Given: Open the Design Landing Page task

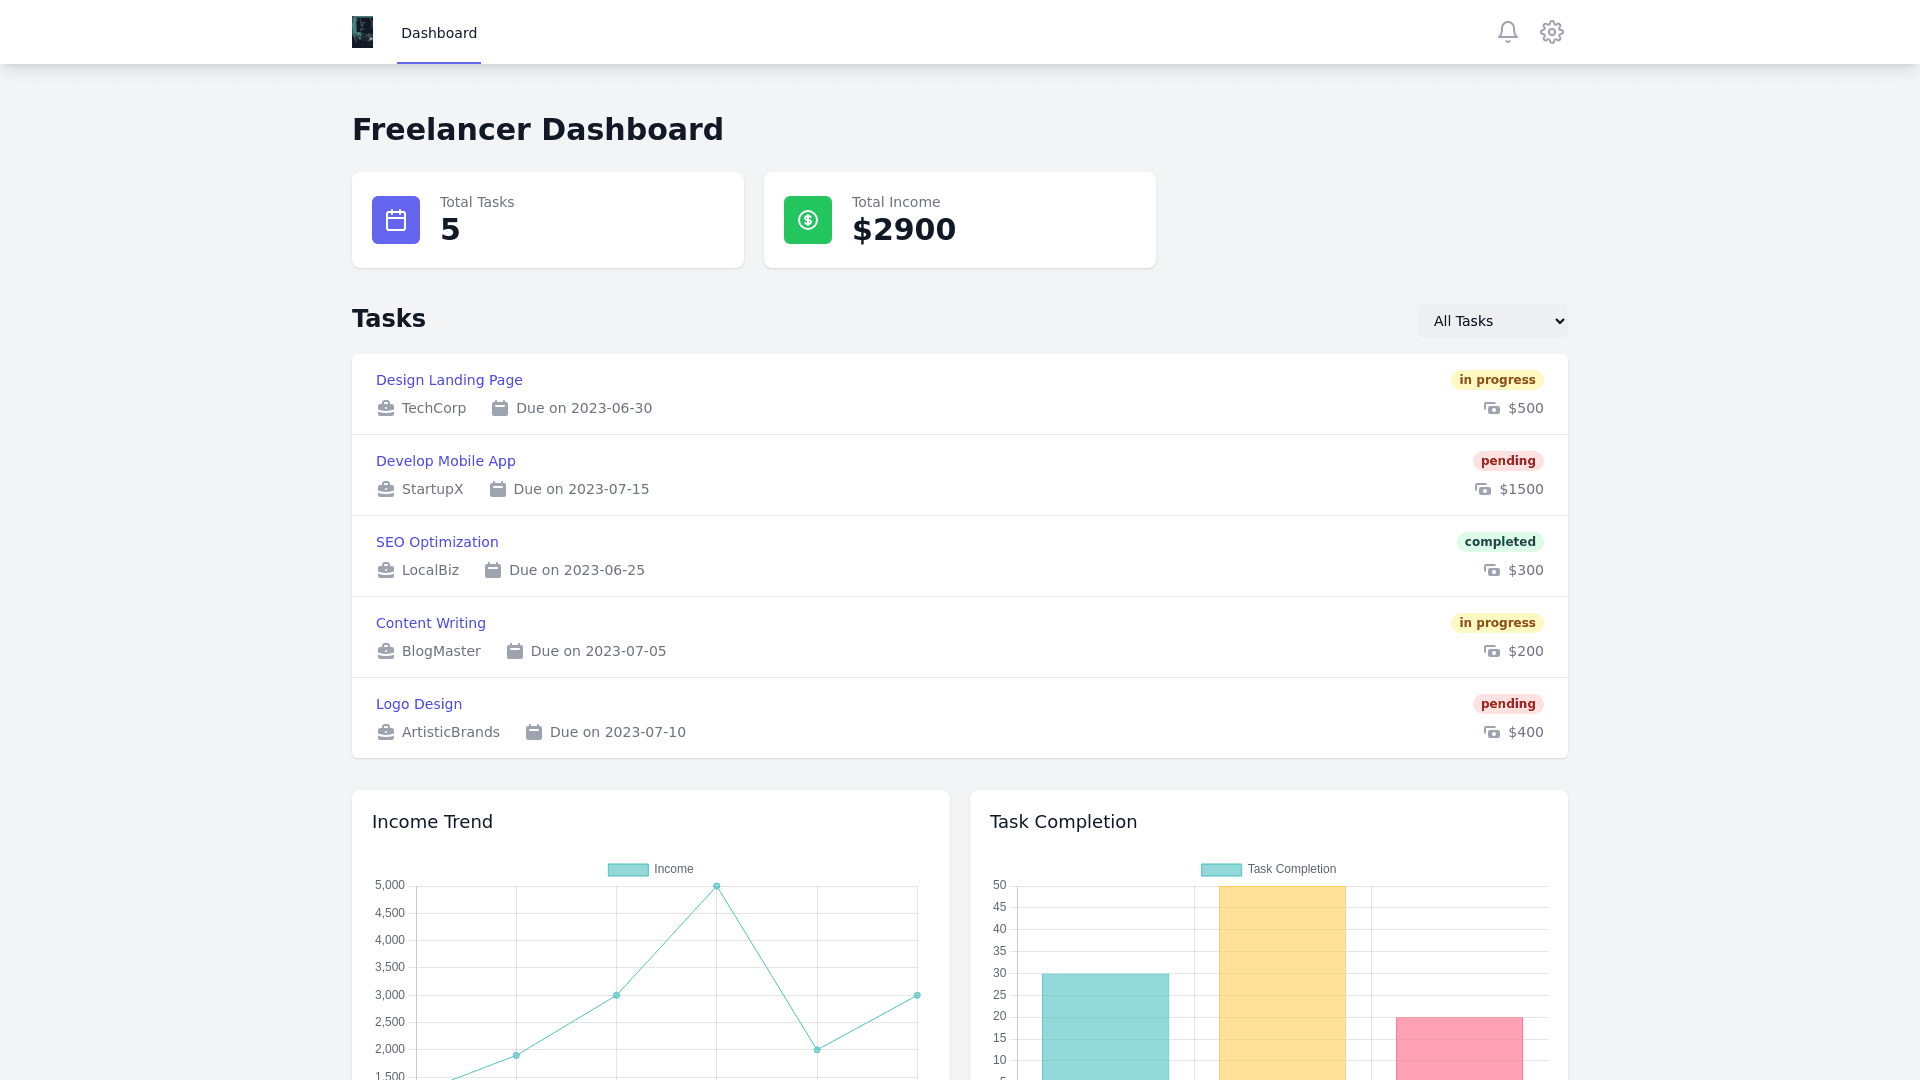Looking at the screenshot, I should pos(449,380).
